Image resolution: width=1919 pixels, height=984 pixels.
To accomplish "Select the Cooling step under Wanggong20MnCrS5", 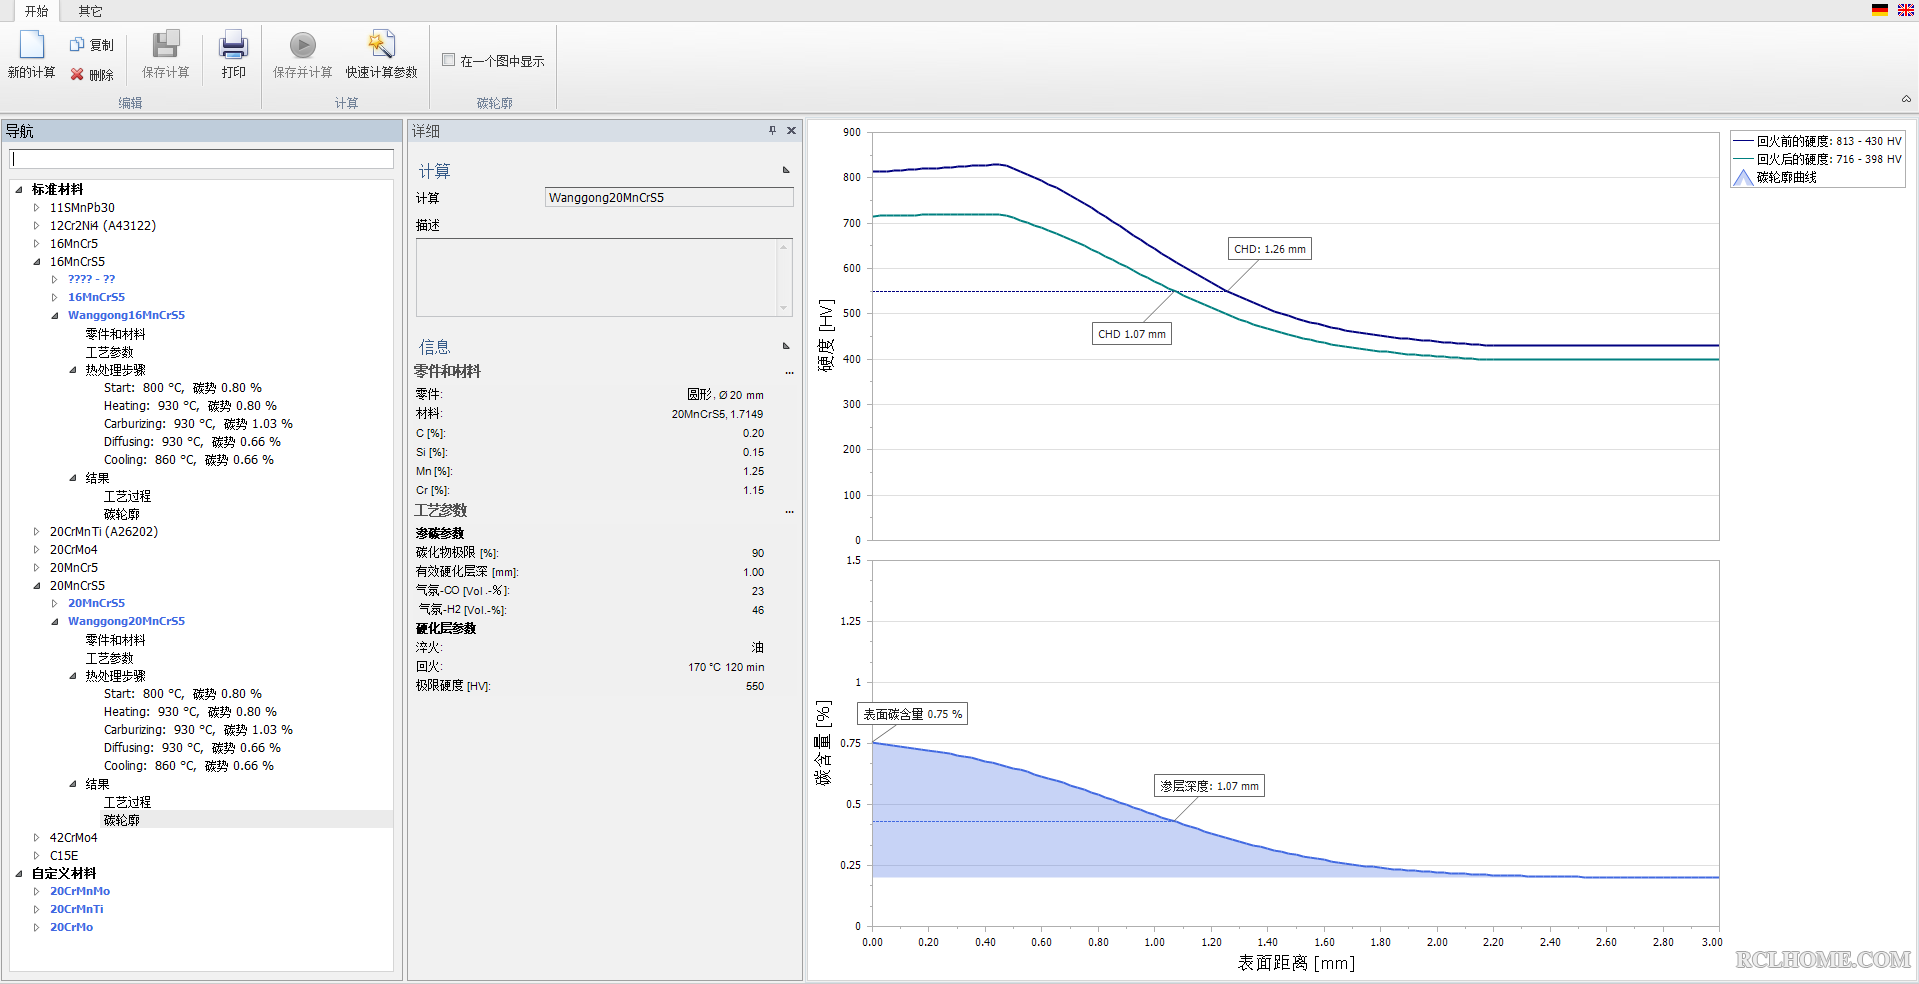I will click(x=188, y=766).
